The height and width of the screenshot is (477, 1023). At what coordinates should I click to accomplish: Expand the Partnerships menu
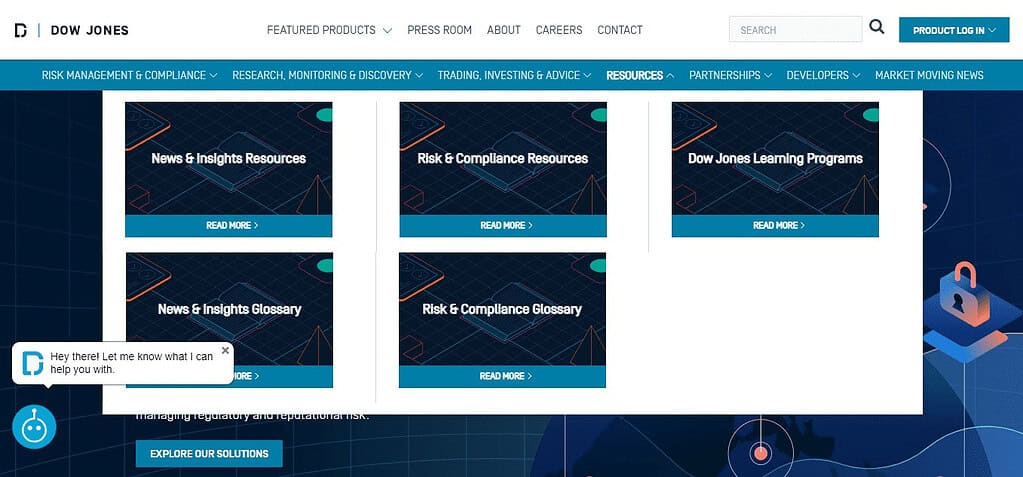point(731,75)
